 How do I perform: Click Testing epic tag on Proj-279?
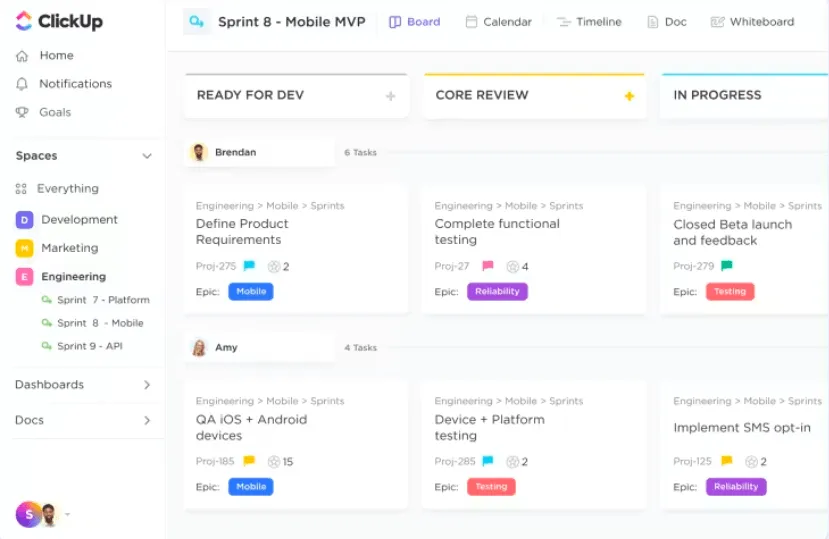tap(730, 291)
